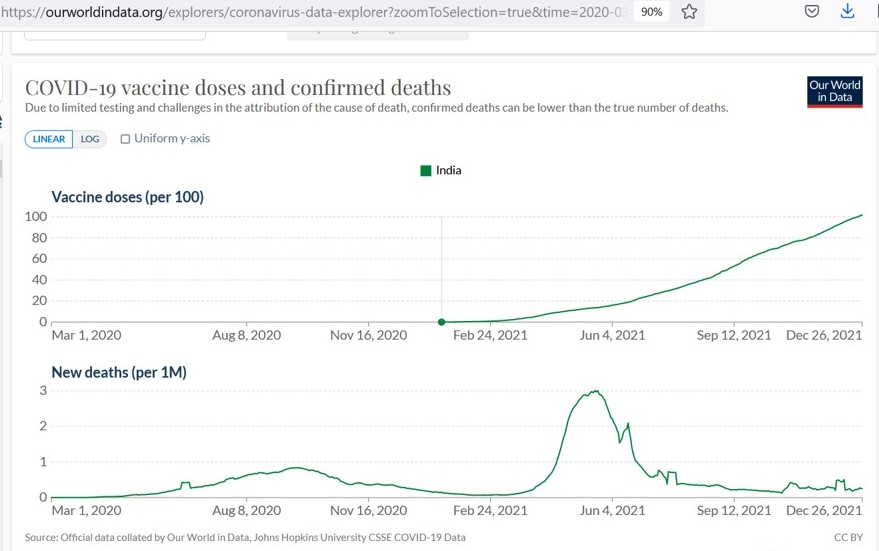Open the Pocket save icon
Screen dimensions: 879x551
812,12
